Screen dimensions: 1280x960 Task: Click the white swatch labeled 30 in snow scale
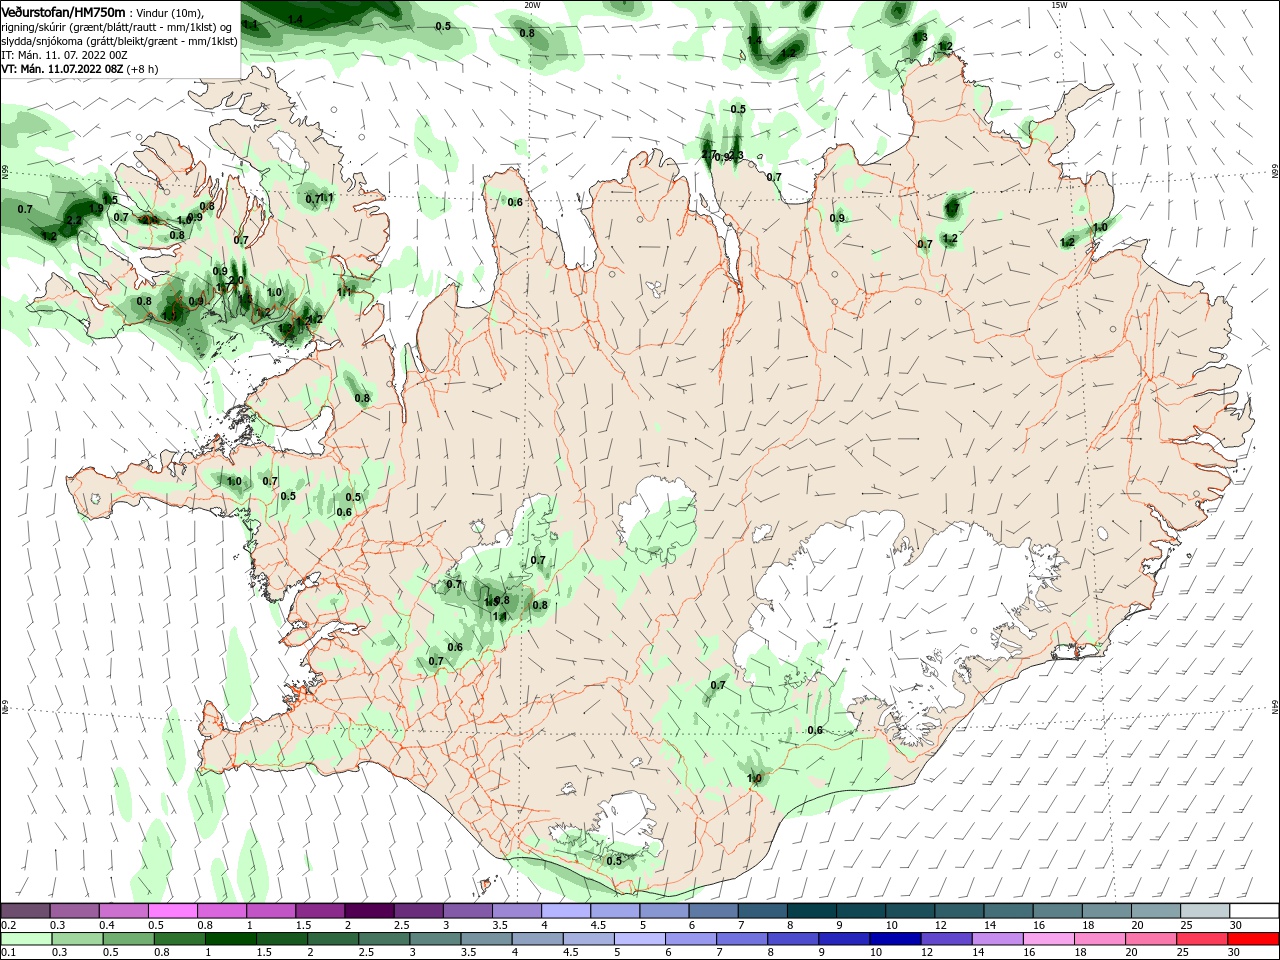coord(1255,911)
